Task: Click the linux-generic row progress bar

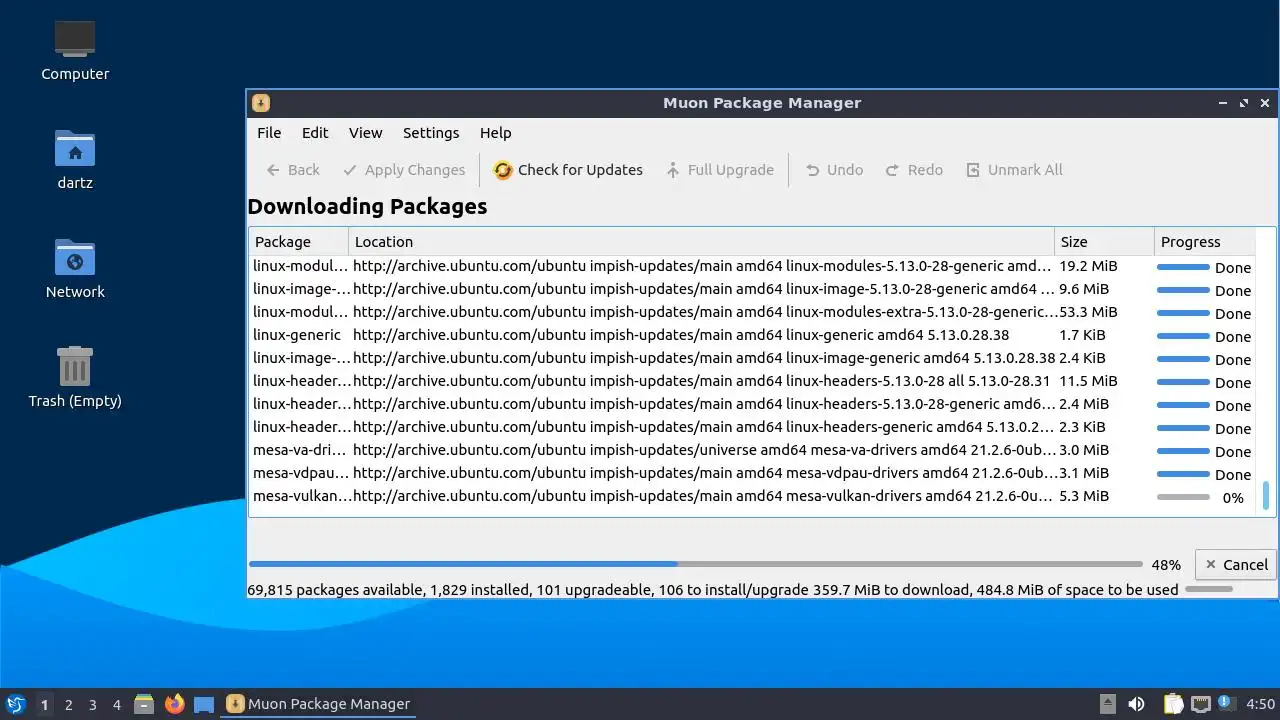Action: coord(1183,336)
